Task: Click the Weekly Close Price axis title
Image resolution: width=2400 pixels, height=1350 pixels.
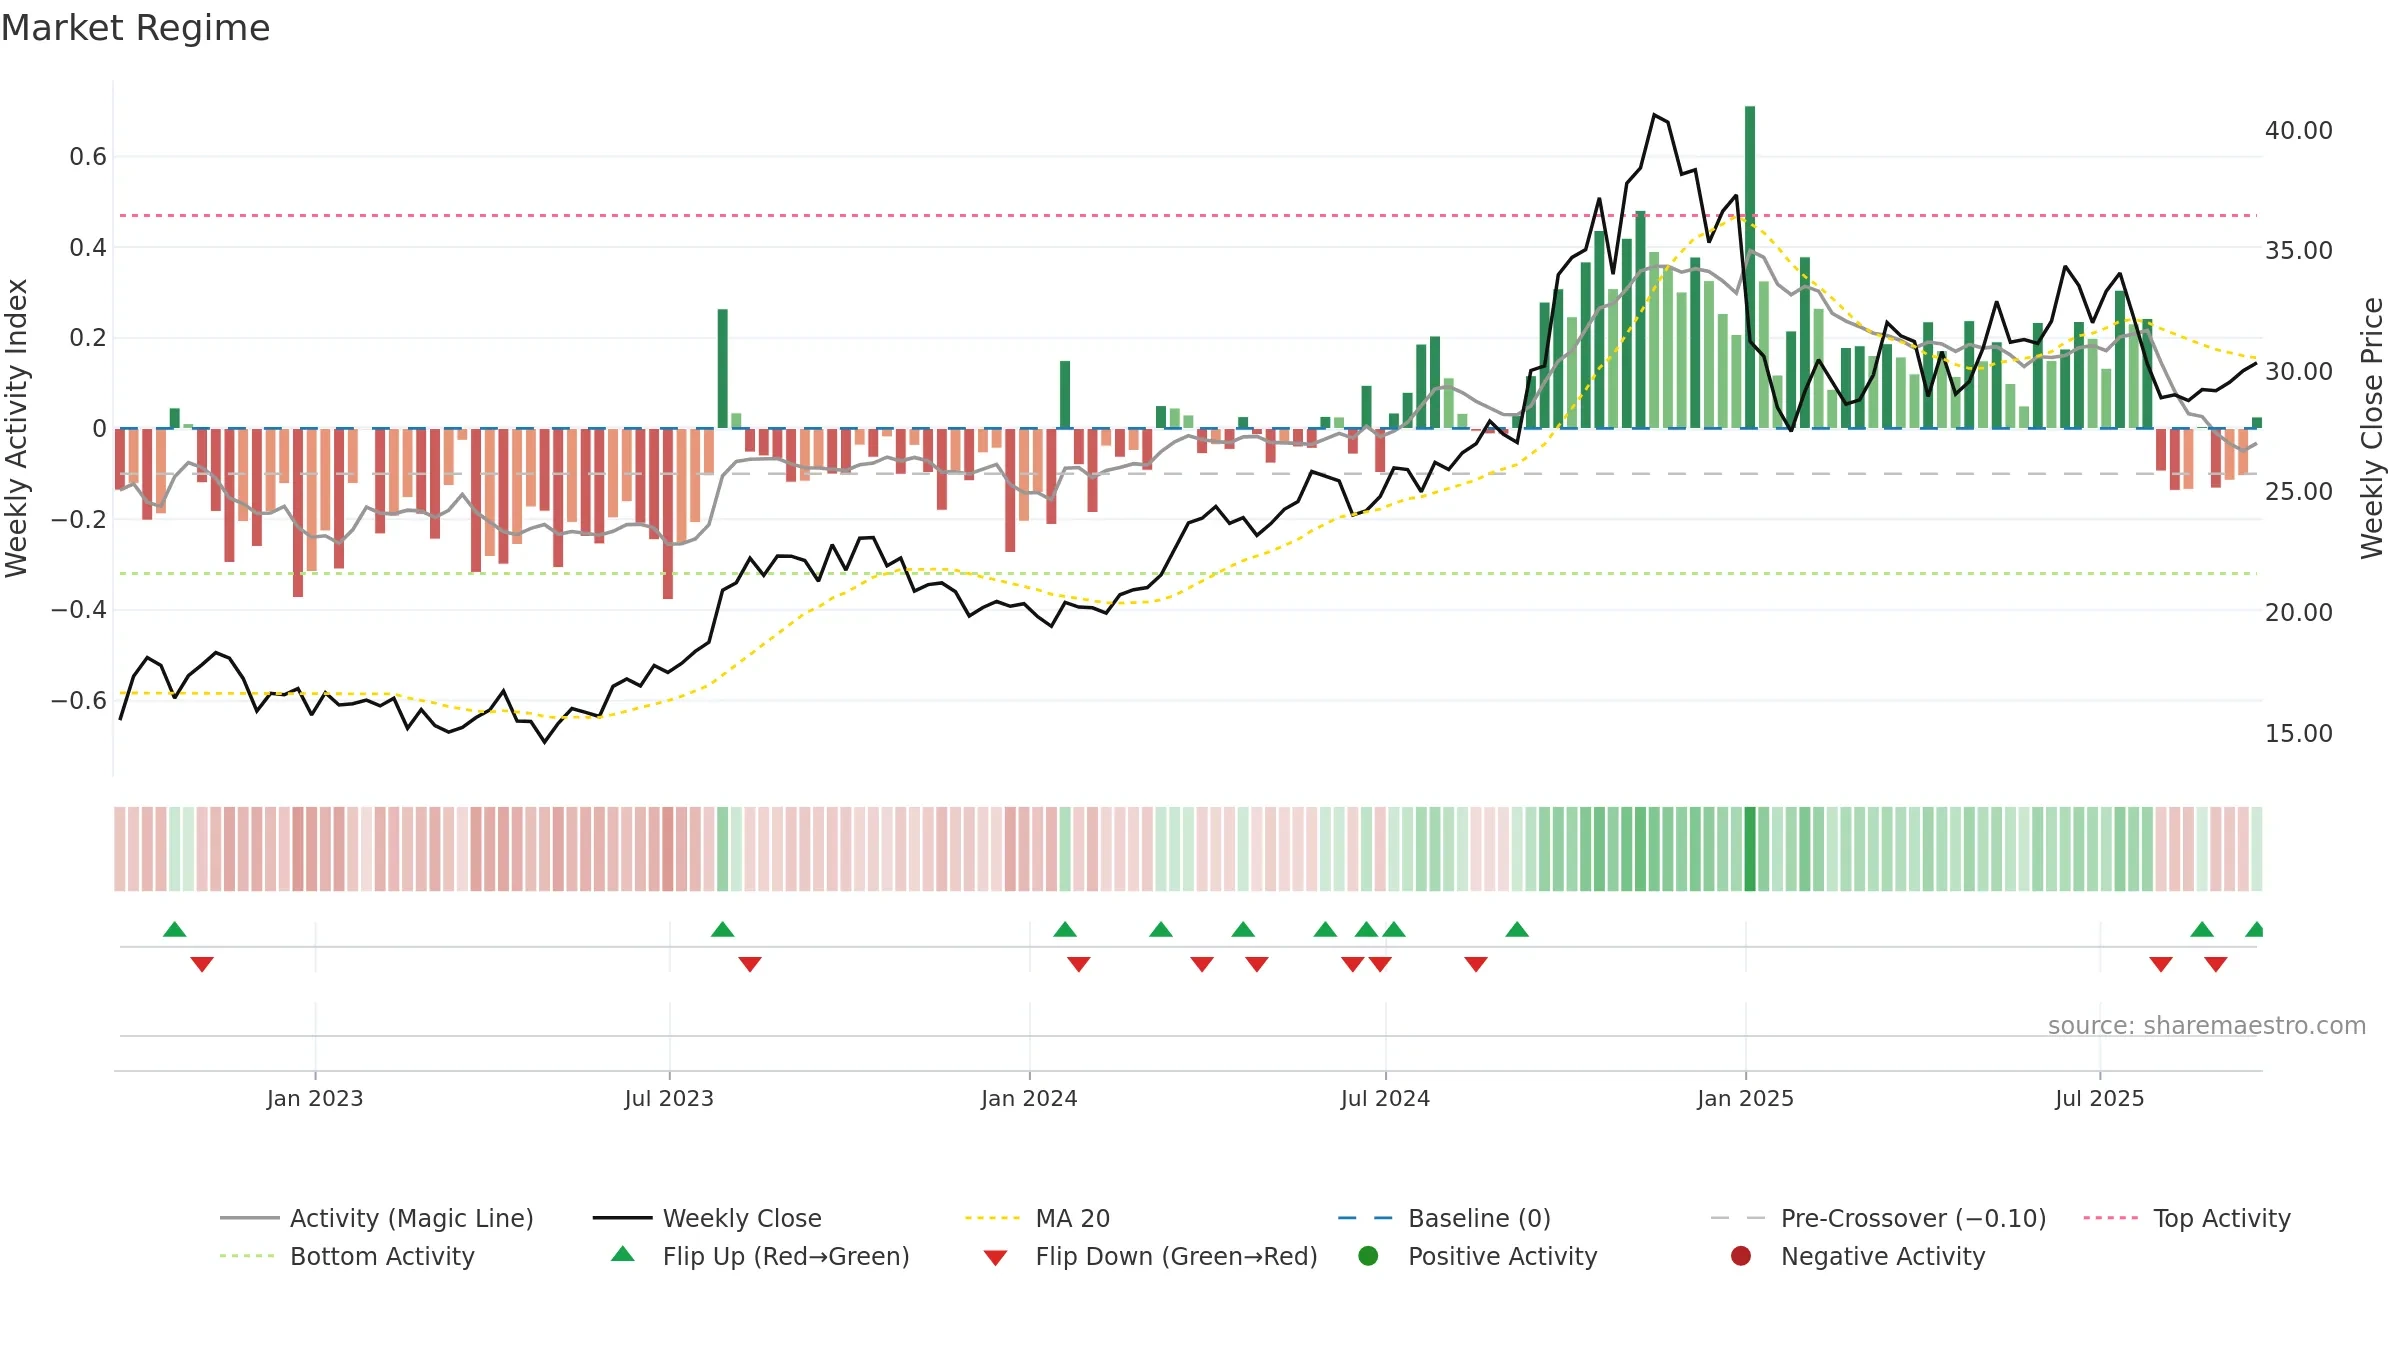Action: 2372,428
